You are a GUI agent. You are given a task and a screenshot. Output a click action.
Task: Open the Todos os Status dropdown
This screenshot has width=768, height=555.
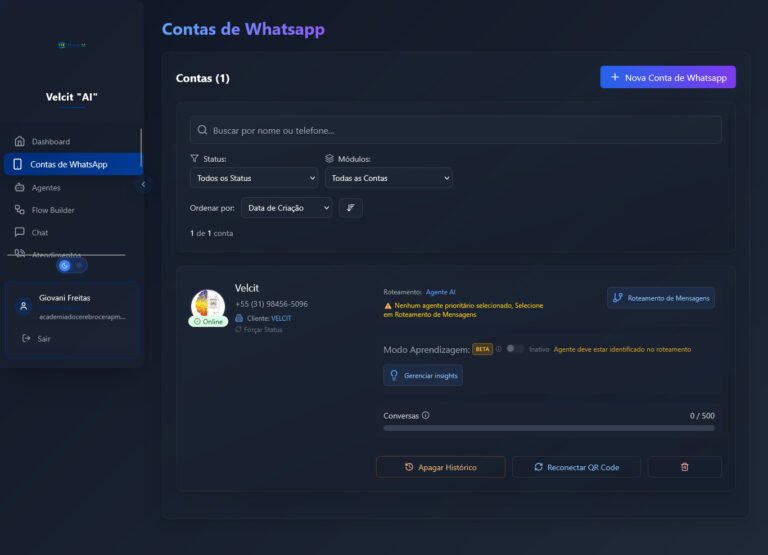(x=254, y=178)
